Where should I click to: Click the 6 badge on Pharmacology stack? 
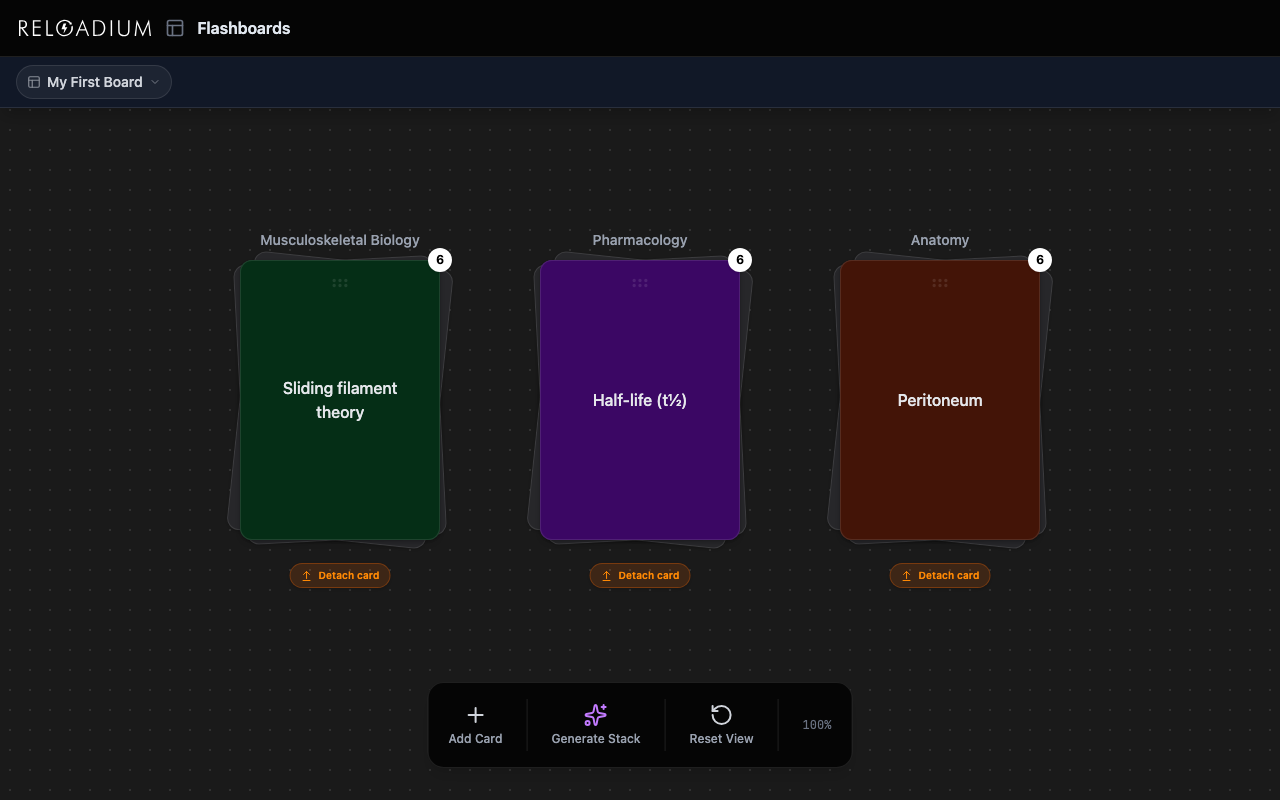(x=740, y=259)
